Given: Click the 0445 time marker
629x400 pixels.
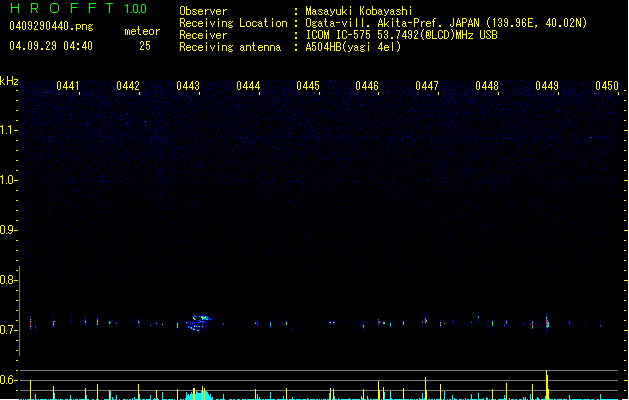Looking at the screenshot, I should (308, 86).
